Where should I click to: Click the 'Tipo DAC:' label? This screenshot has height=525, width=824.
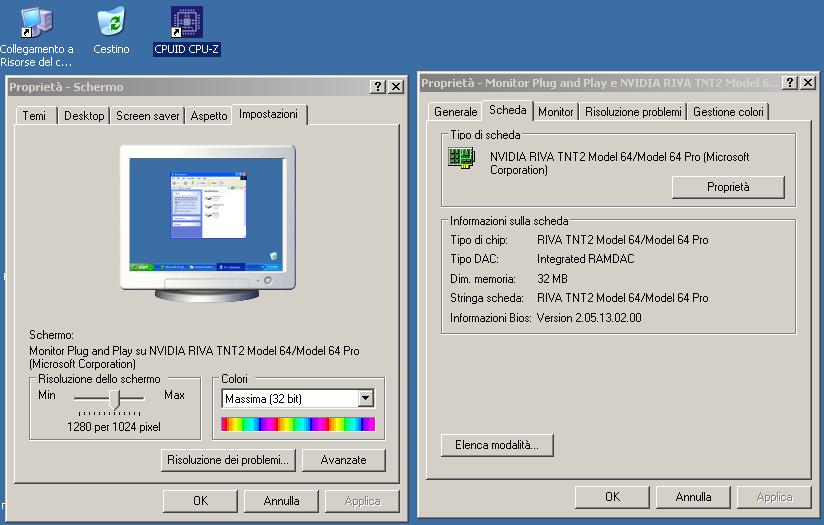pos(474,259)
